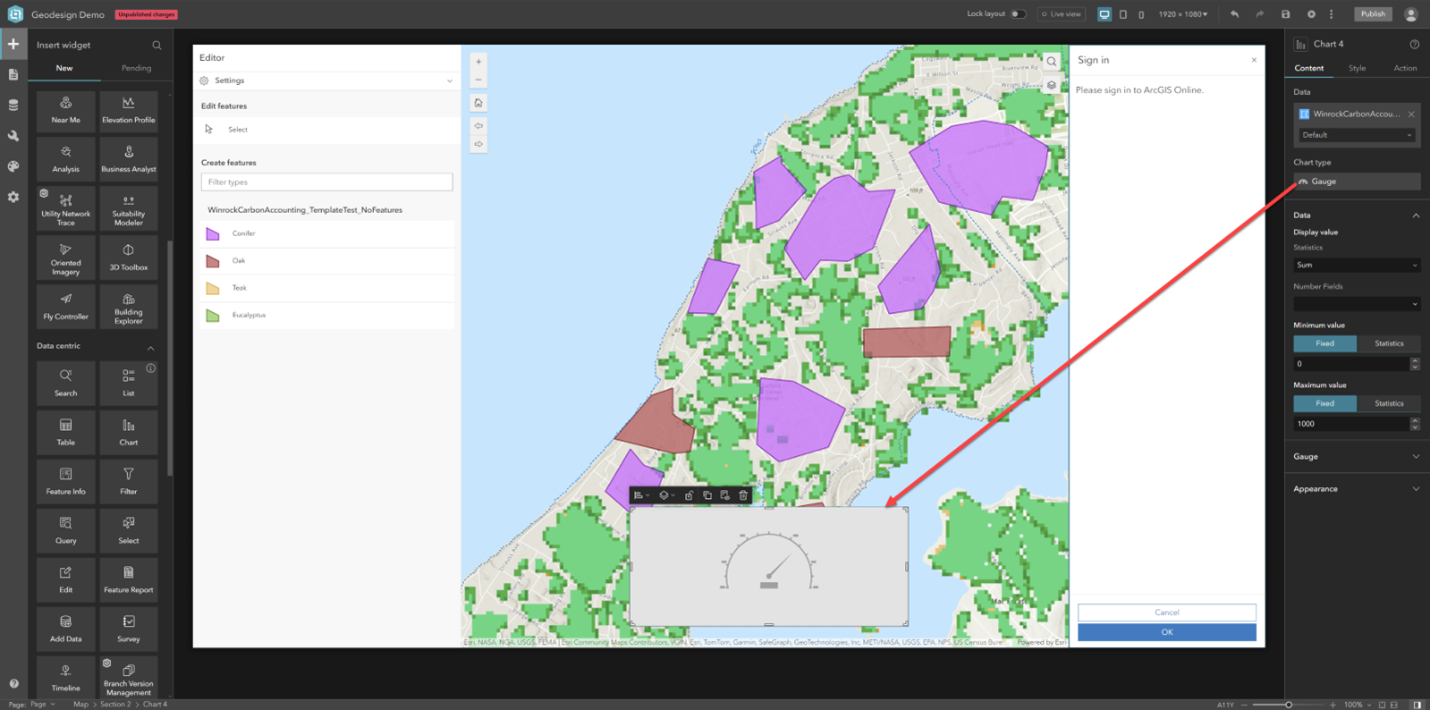Set Maximum value to Statistics

[x=1389, y=403]
